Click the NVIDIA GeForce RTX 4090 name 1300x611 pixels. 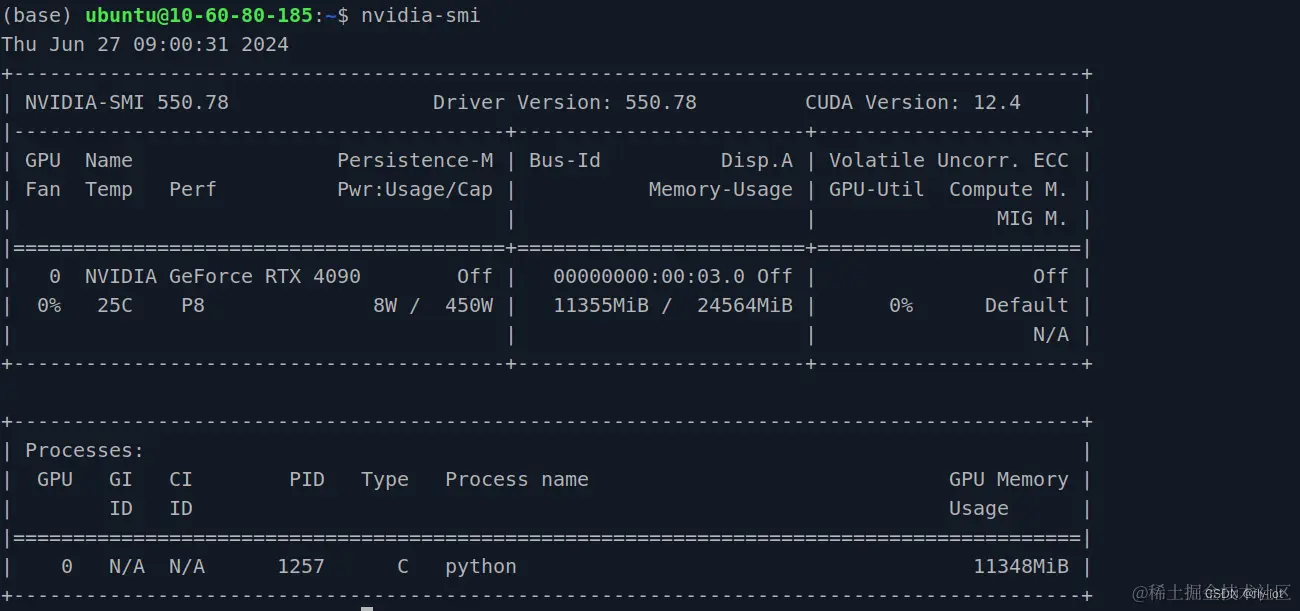tap(223, 277)
